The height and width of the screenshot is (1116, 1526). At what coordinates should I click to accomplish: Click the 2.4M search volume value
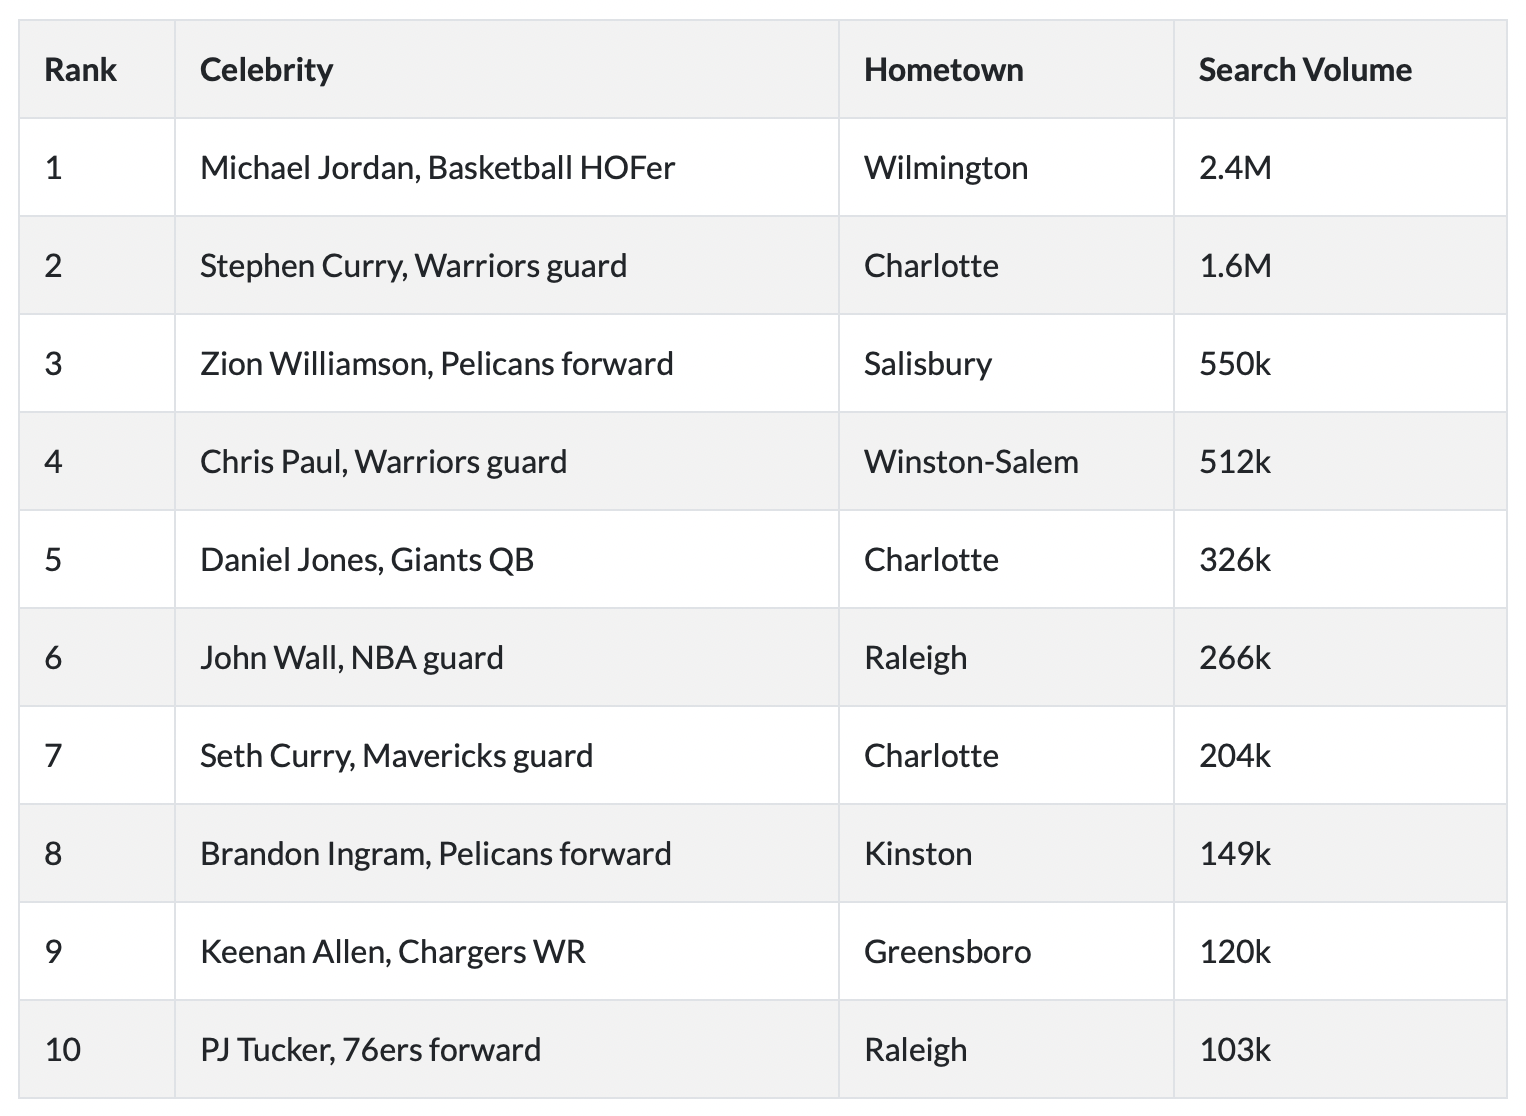(x=1235, y=167)
